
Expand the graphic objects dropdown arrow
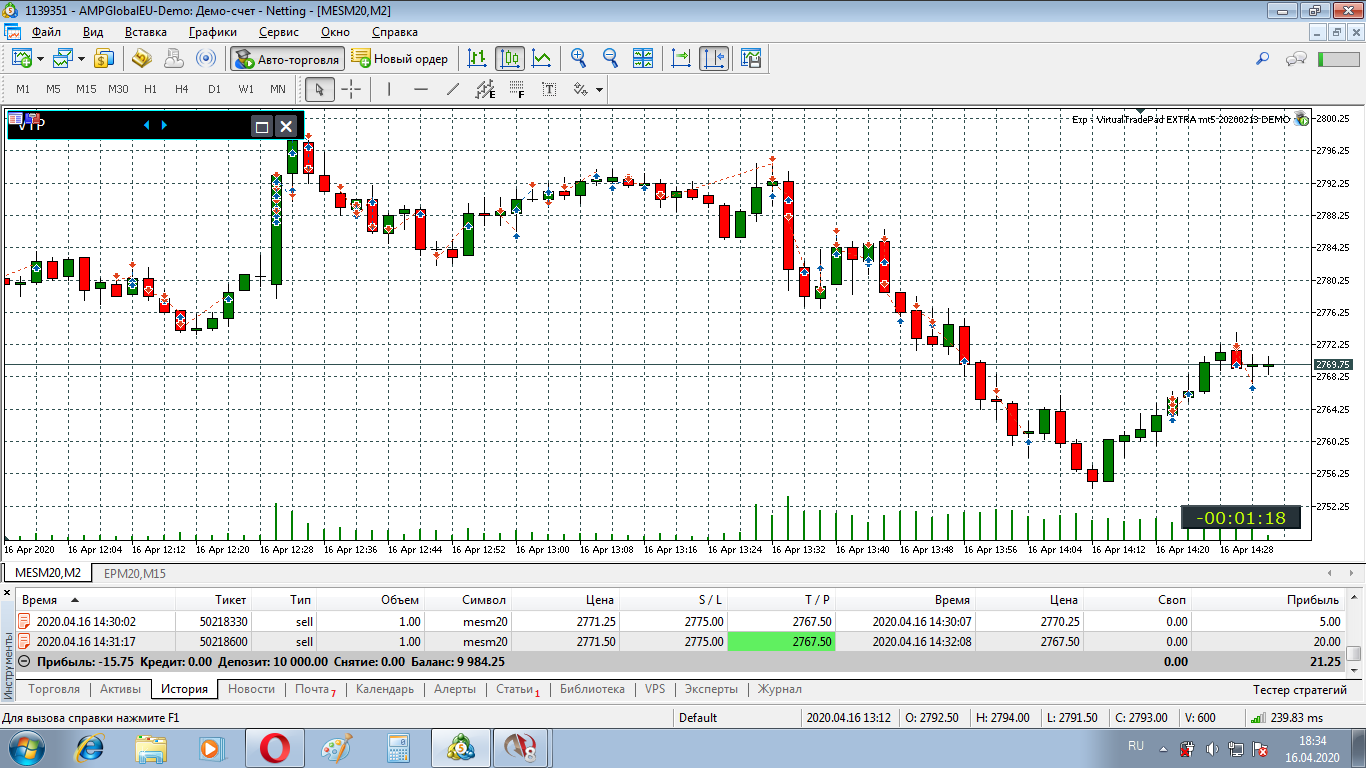click(x=599, y=90)
